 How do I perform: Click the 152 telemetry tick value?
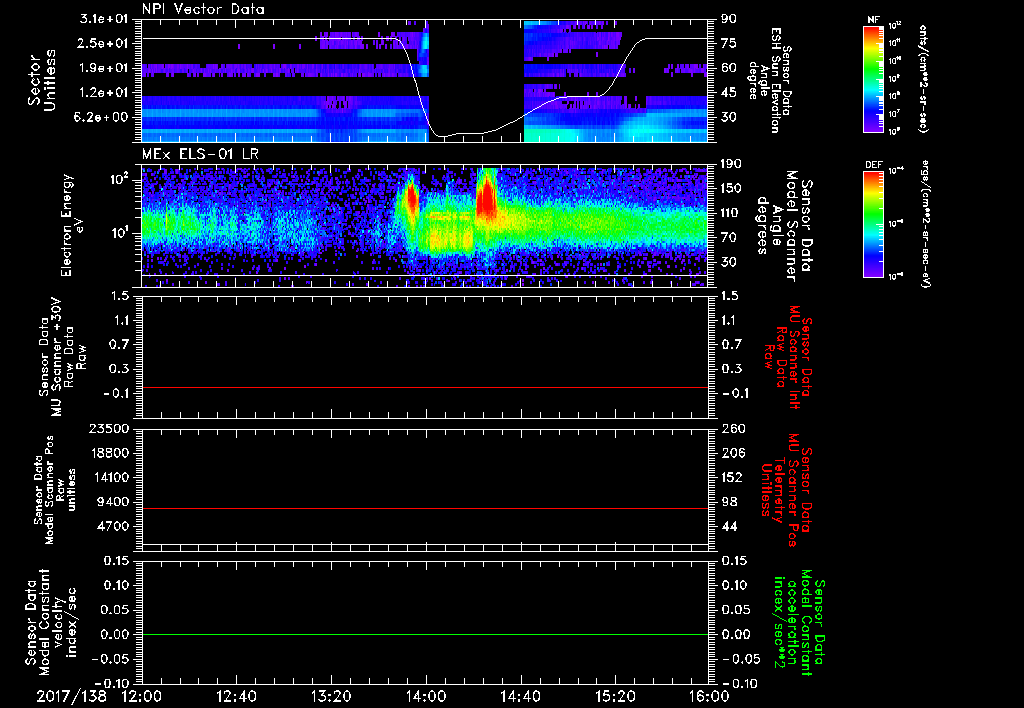[732, 477]
